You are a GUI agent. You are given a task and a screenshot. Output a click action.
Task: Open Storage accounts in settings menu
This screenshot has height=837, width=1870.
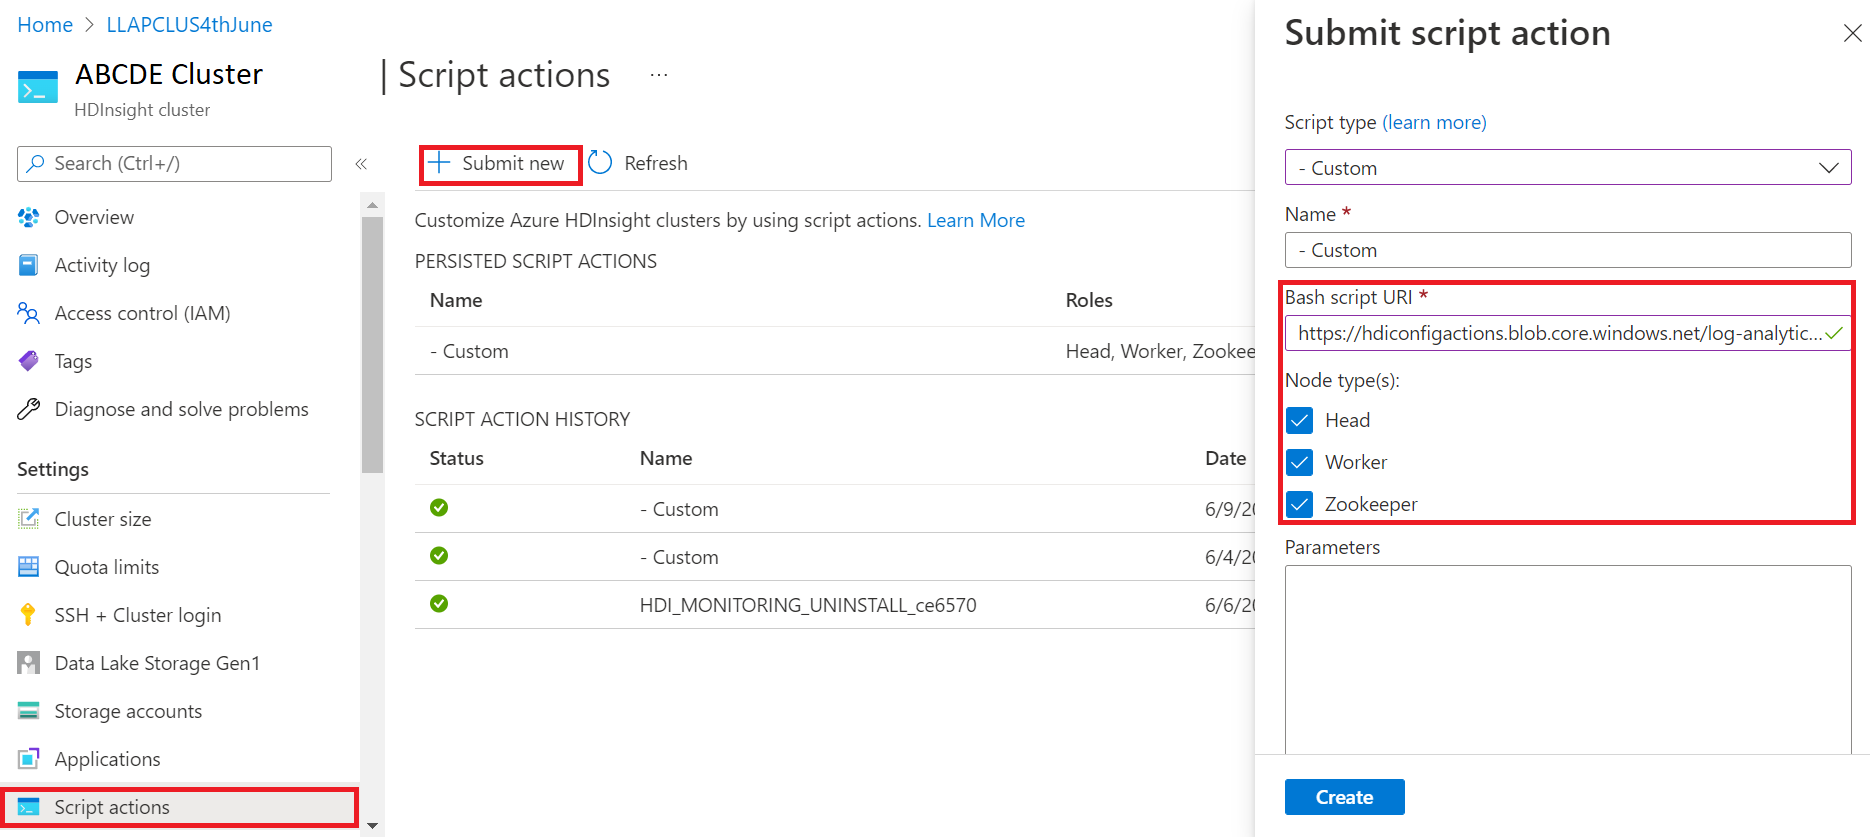point(128,711)
